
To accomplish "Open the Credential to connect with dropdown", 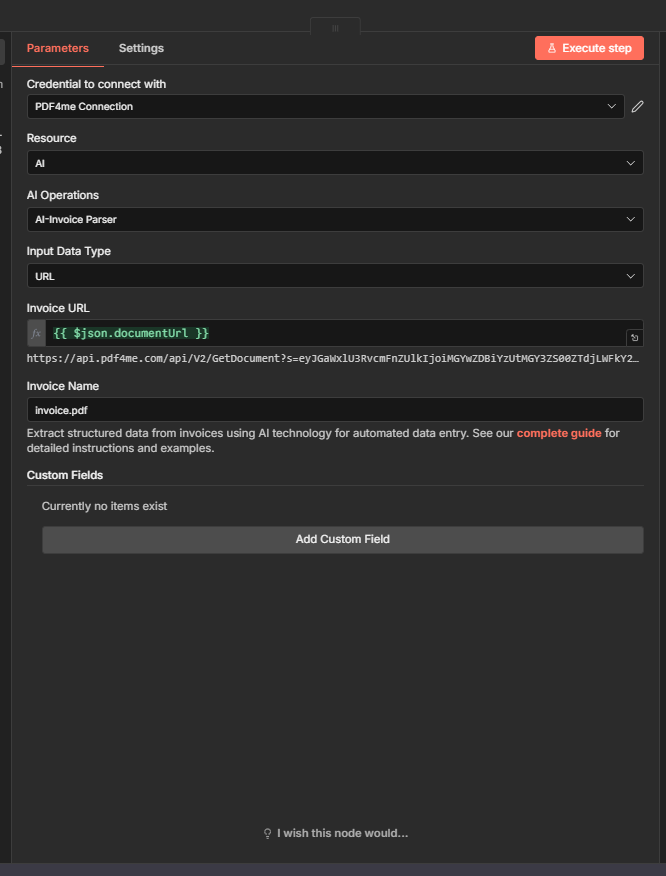I will coord(325,106).
